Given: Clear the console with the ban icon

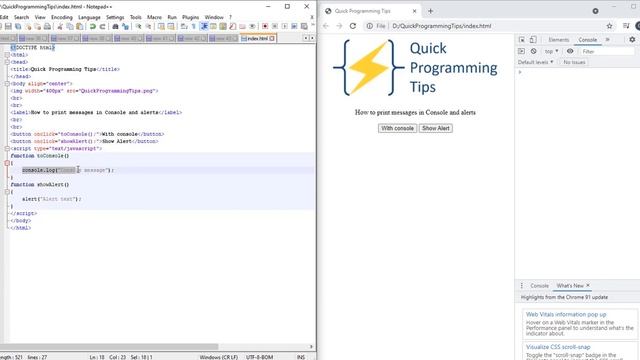Looking at the screenshot, I should (533, 51).
